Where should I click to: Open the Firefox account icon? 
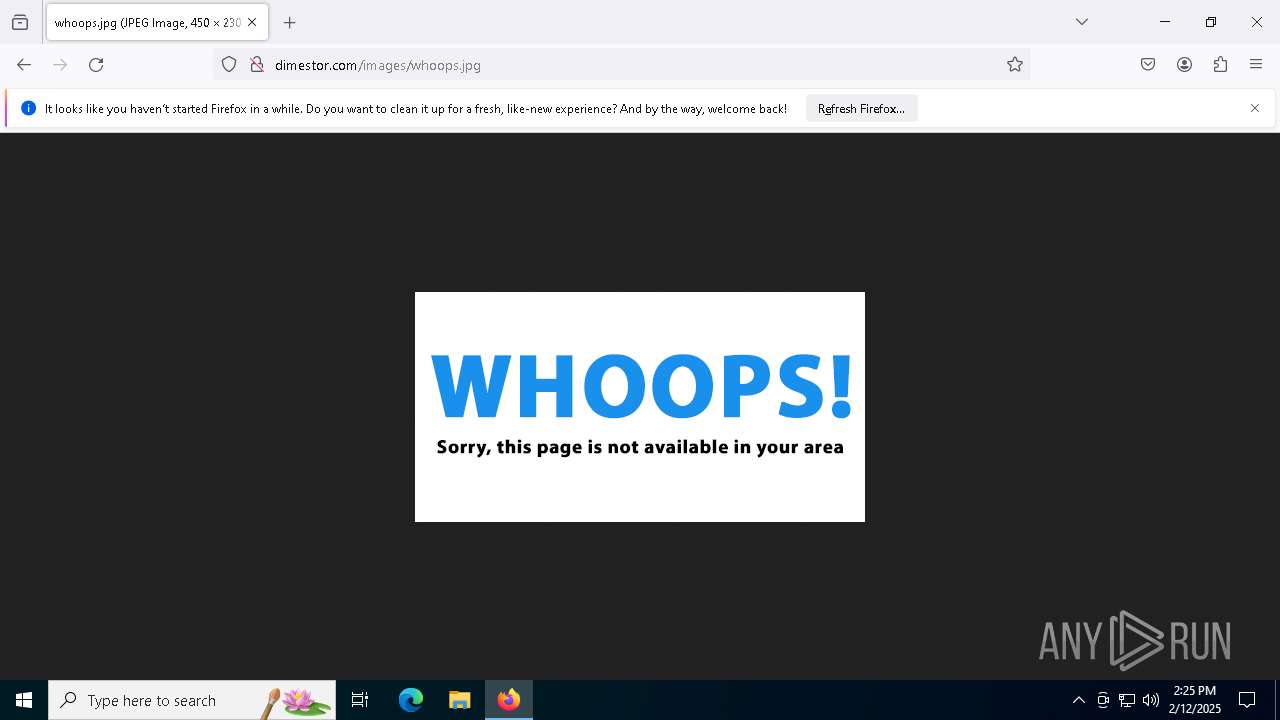[1184, 65]
